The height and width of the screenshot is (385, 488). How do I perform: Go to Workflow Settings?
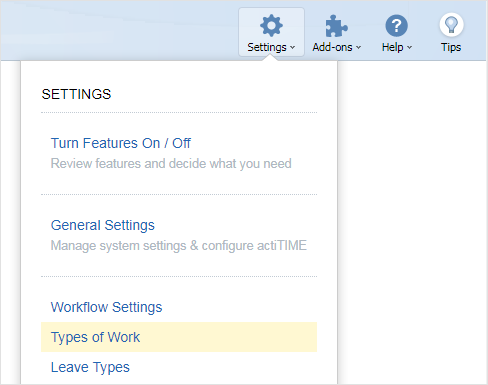[x=106, y=307]
